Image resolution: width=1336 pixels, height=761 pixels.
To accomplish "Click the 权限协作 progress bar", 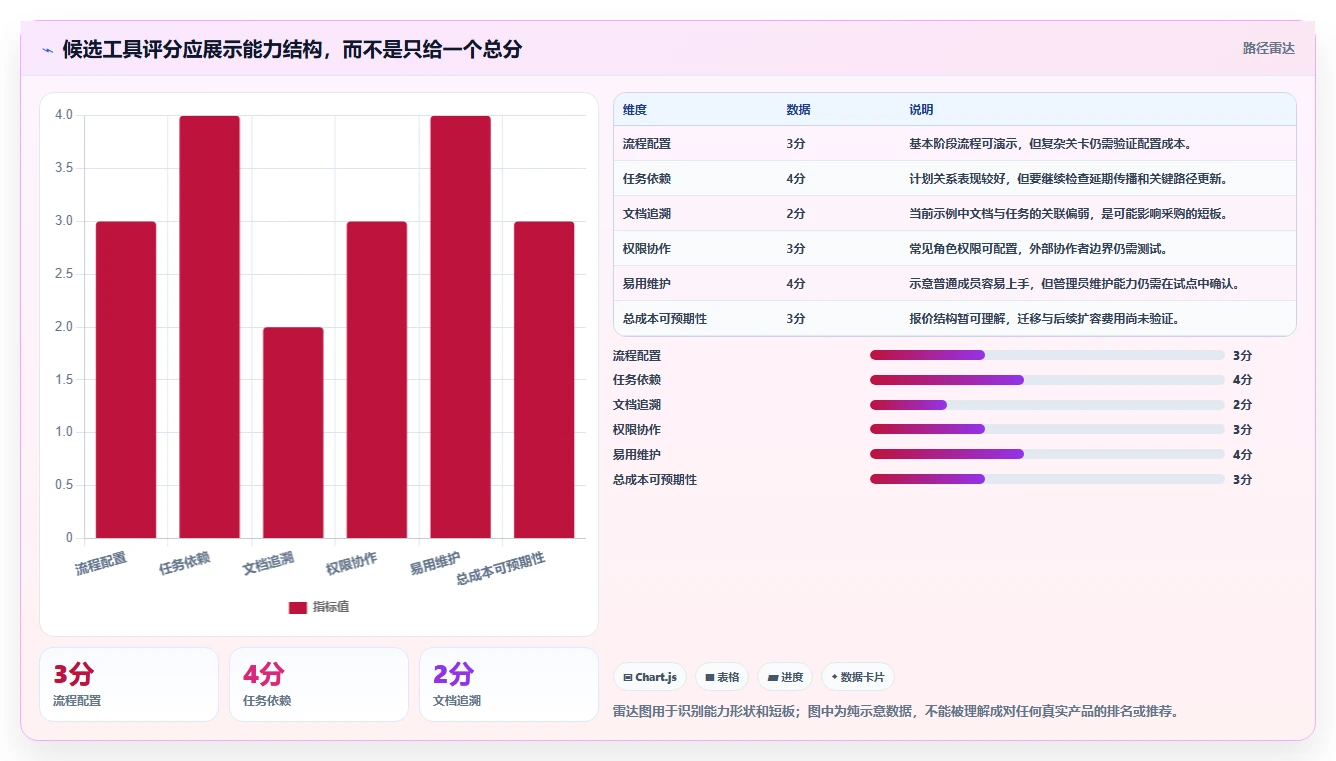I will (1047, 429).
